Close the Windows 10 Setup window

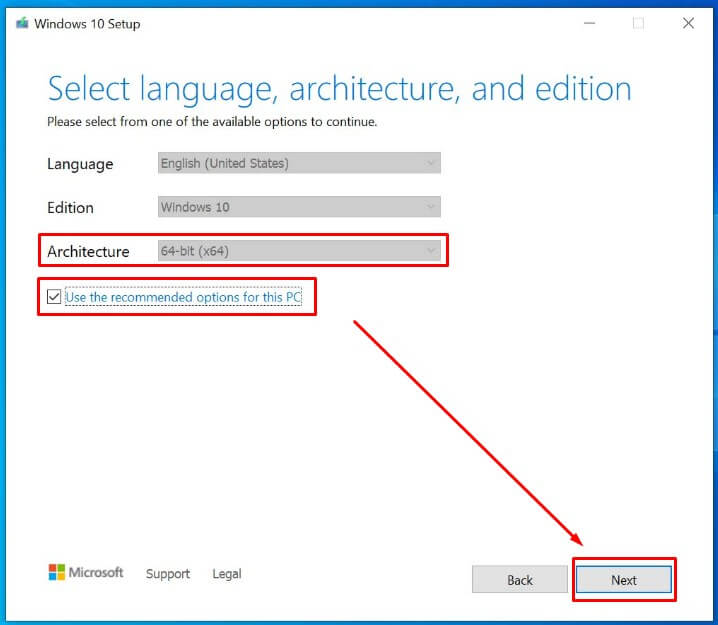tap(688, 23)
